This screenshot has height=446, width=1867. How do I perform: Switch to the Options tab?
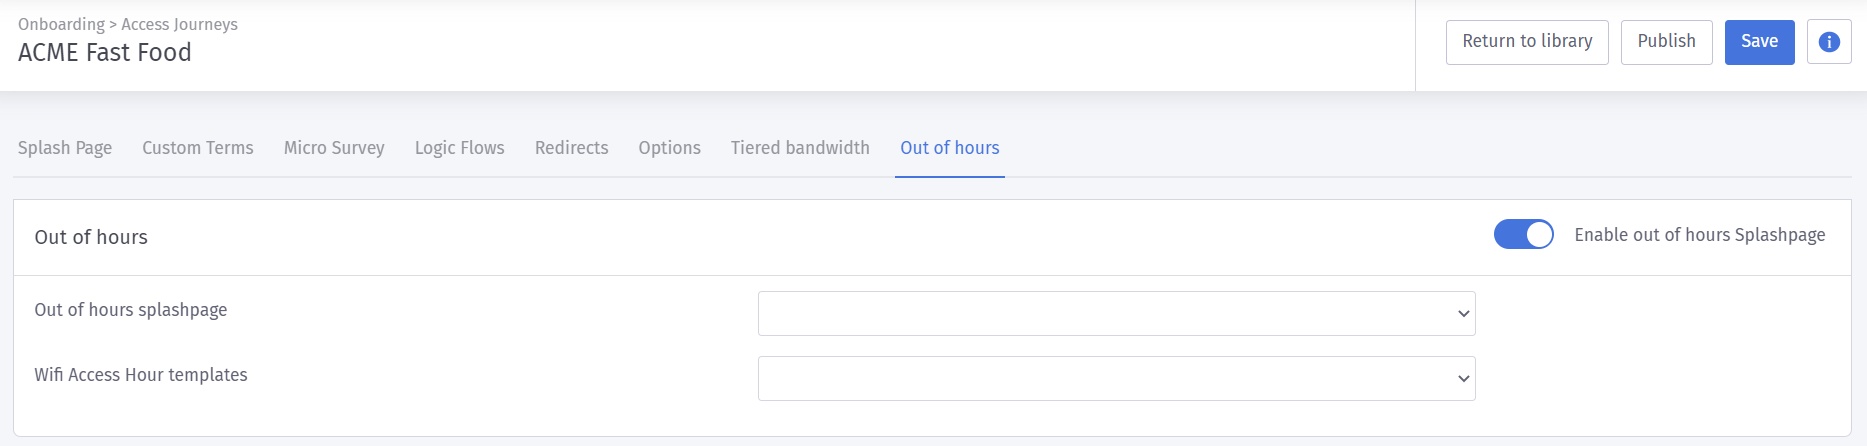point(670,148)
